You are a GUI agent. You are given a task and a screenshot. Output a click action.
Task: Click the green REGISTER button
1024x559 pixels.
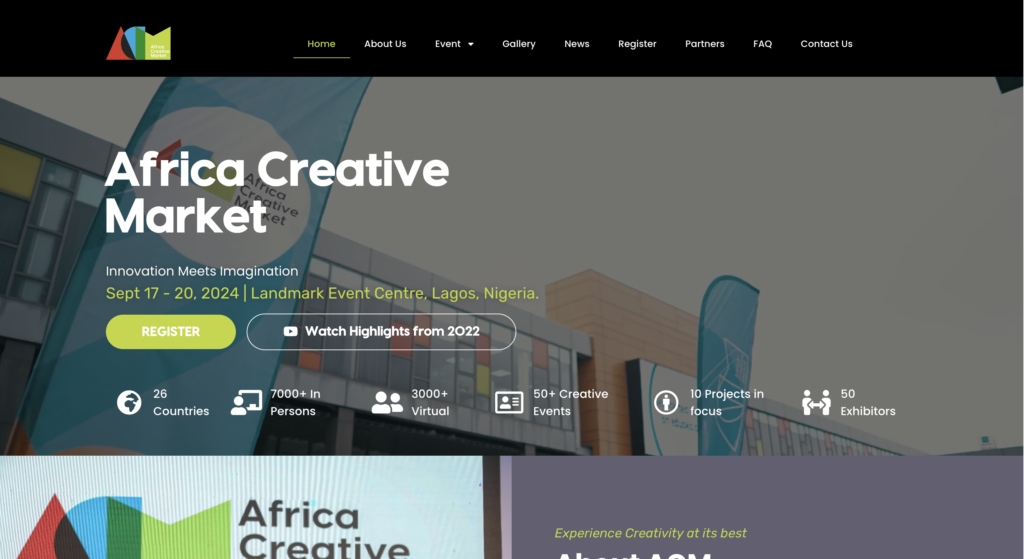[170, 332]
